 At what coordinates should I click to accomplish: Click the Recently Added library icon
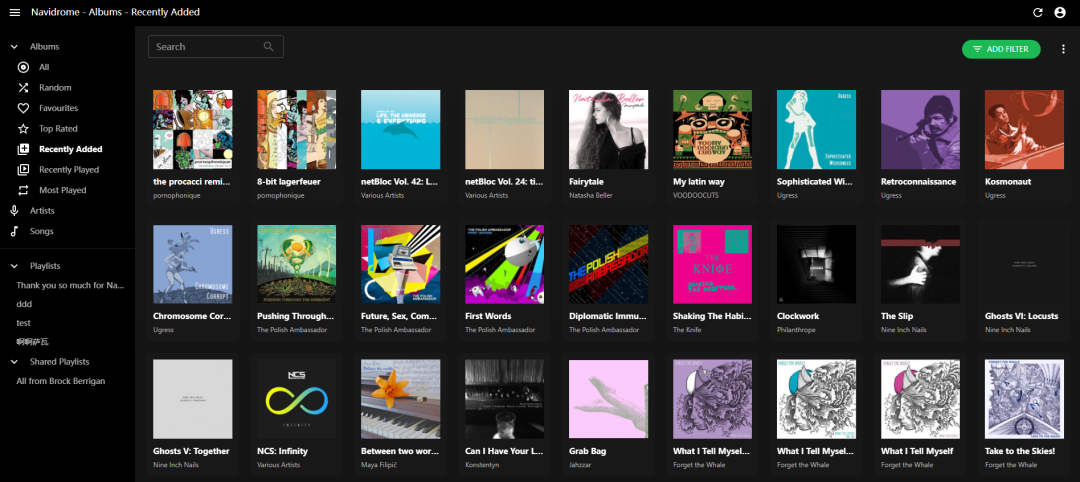click(23, 149)
